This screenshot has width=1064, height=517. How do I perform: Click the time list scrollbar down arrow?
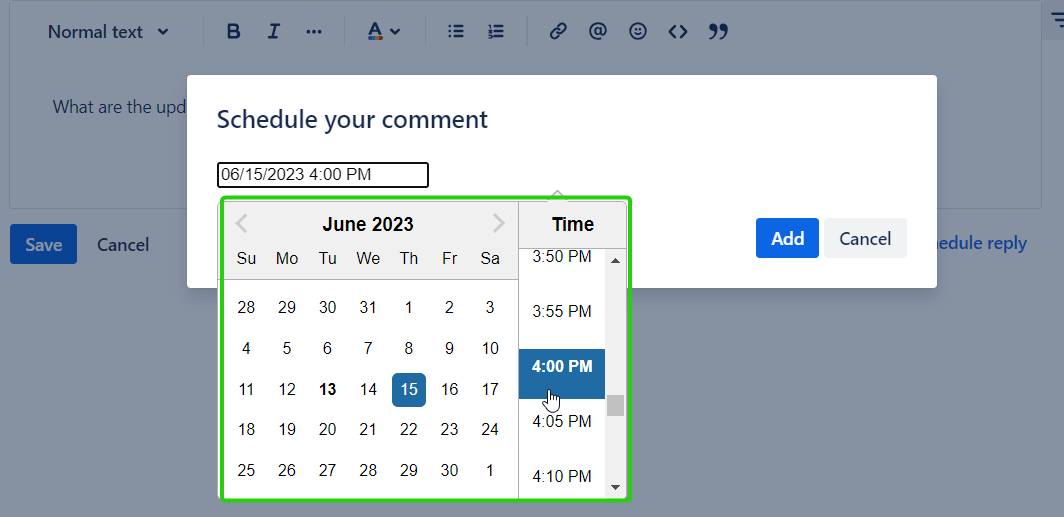[x=616, y=488]
